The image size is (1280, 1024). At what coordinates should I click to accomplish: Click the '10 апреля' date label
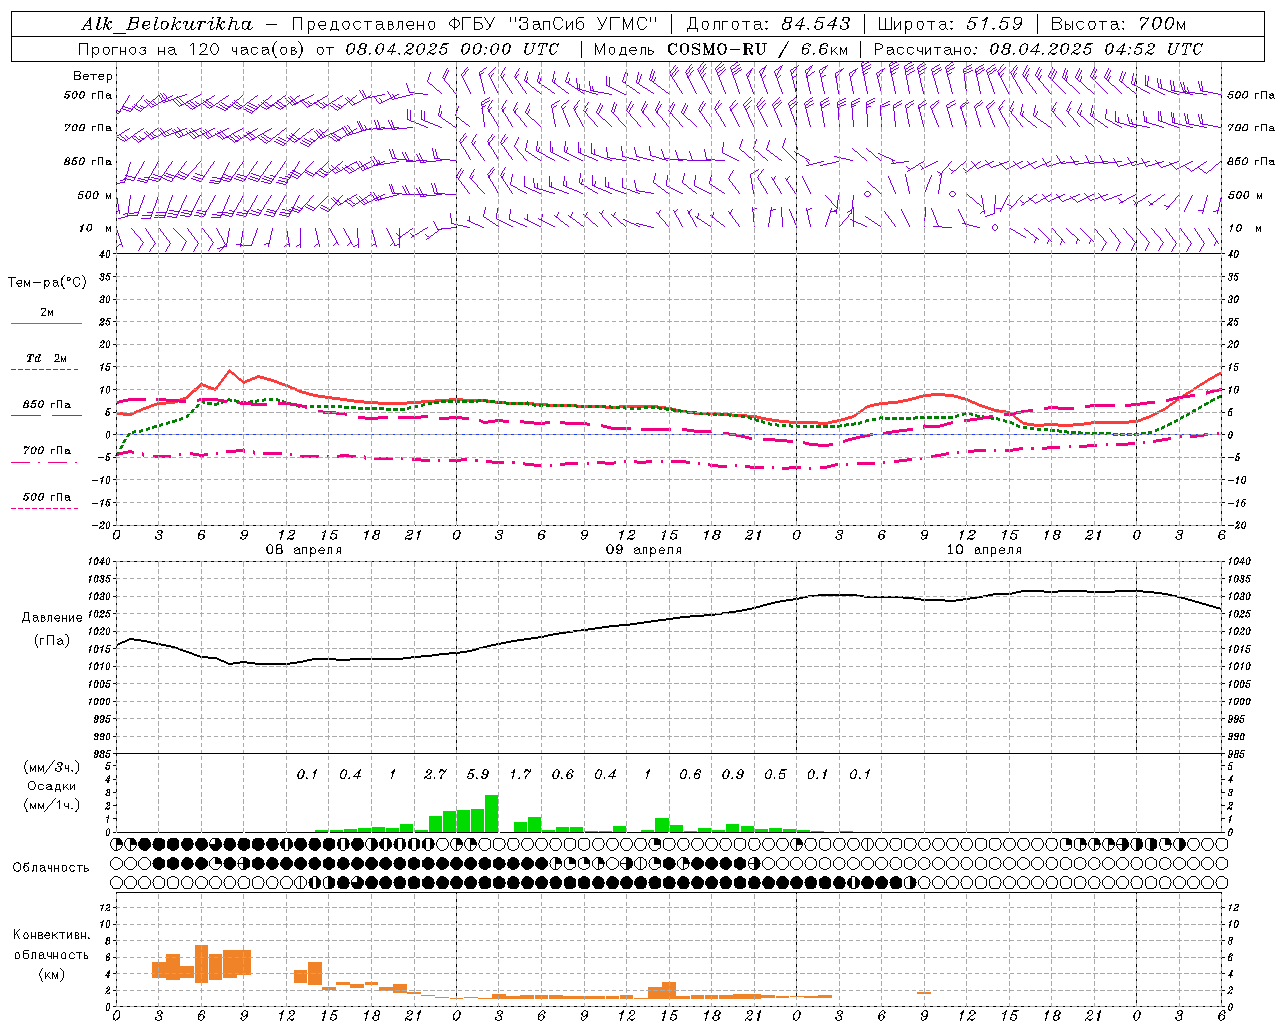point(984,550)
